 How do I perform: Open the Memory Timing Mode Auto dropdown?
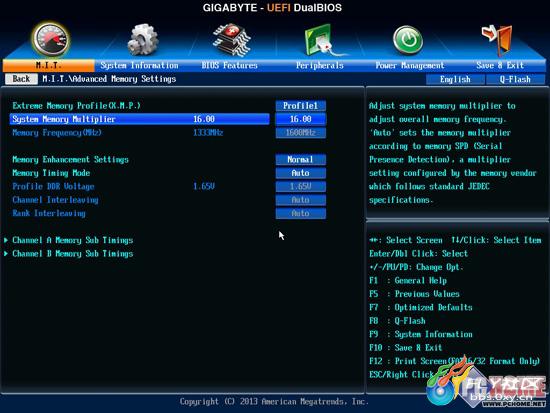tap(301, 173)
